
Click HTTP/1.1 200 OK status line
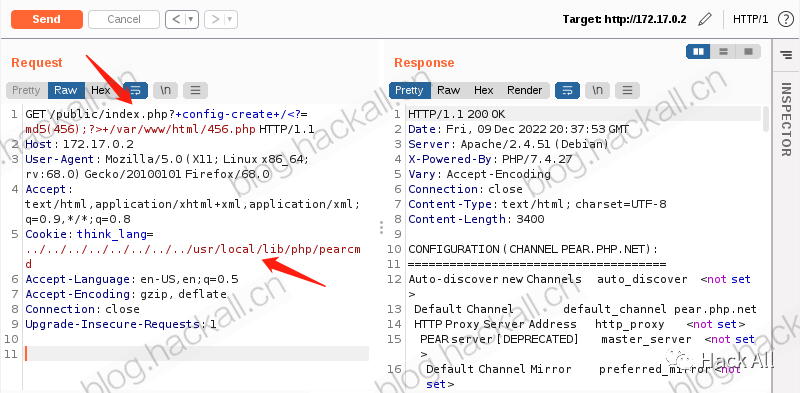[457, 114]
